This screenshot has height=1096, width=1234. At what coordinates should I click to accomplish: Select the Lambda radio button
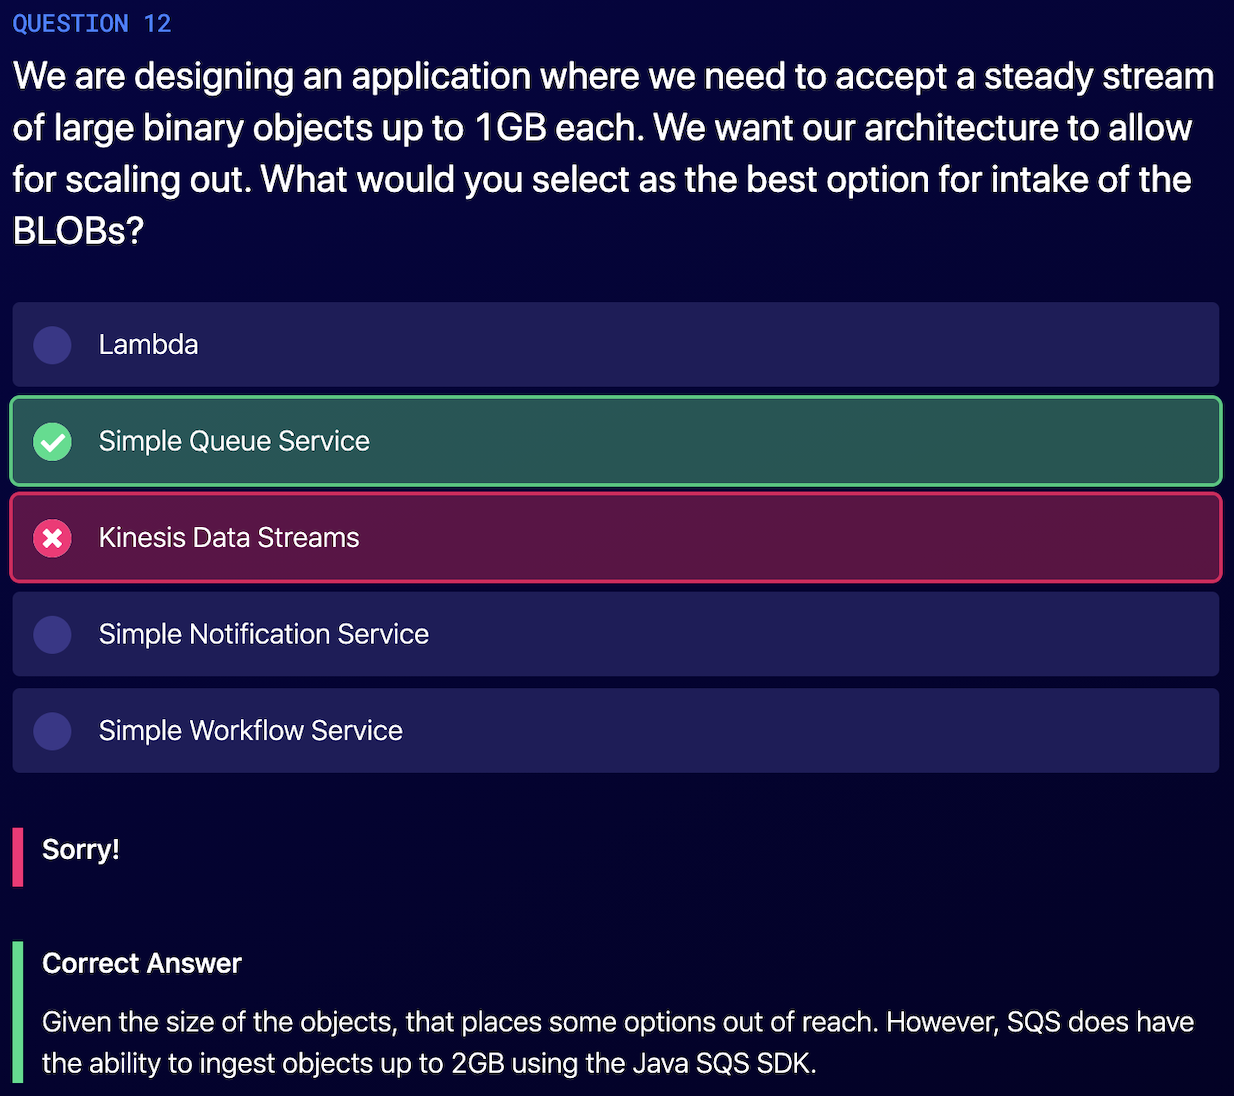52,345
